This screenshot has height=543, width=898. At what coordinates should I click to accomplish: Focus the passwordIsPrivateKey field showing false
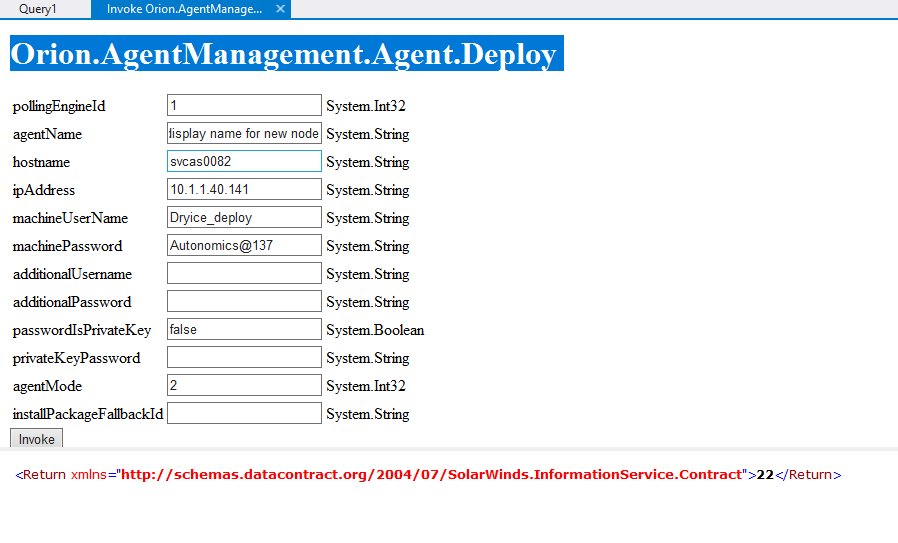[x=244, y=329]
